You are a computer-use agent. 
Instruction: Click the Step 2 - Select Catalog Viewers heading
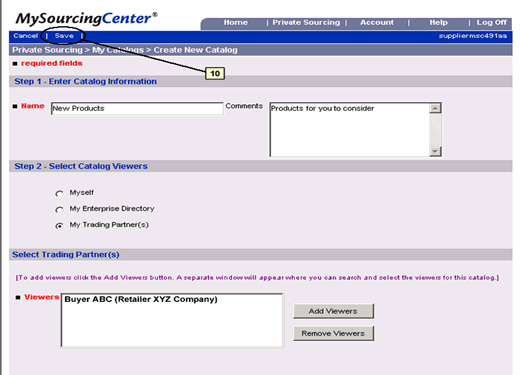tap(81, 166)
